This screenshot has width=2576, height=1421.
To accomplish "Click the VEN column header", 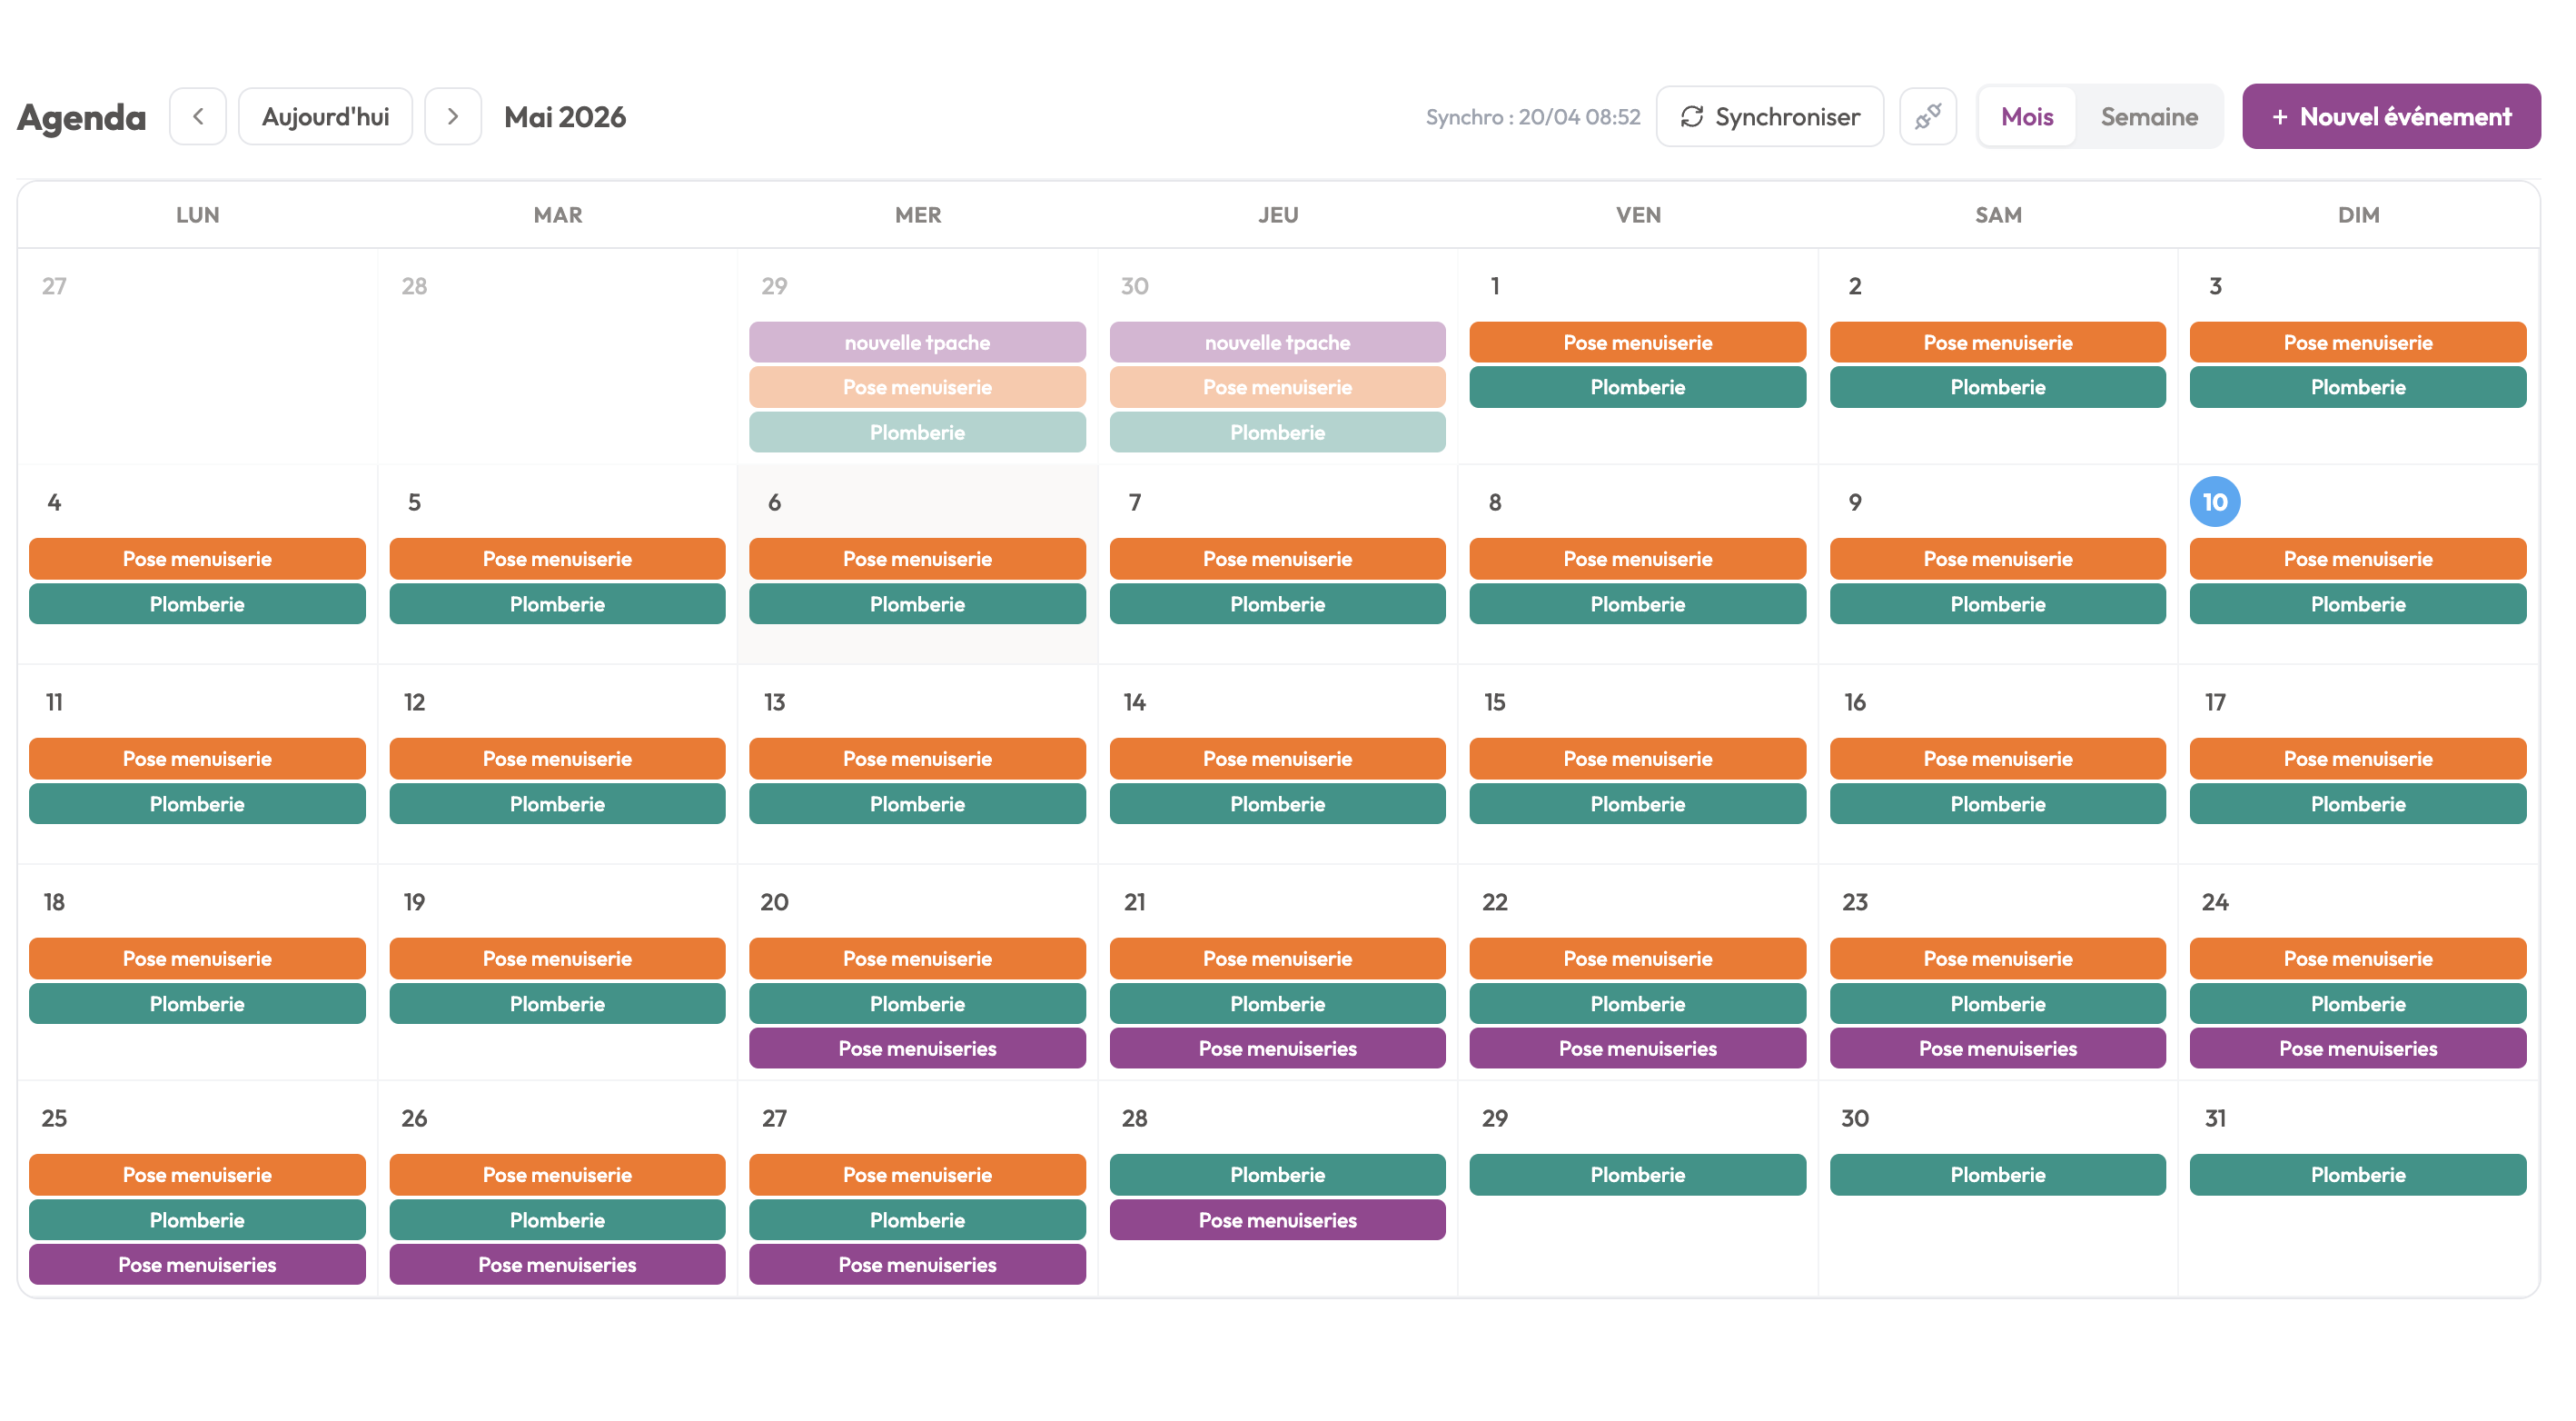I will [1638, 215].
